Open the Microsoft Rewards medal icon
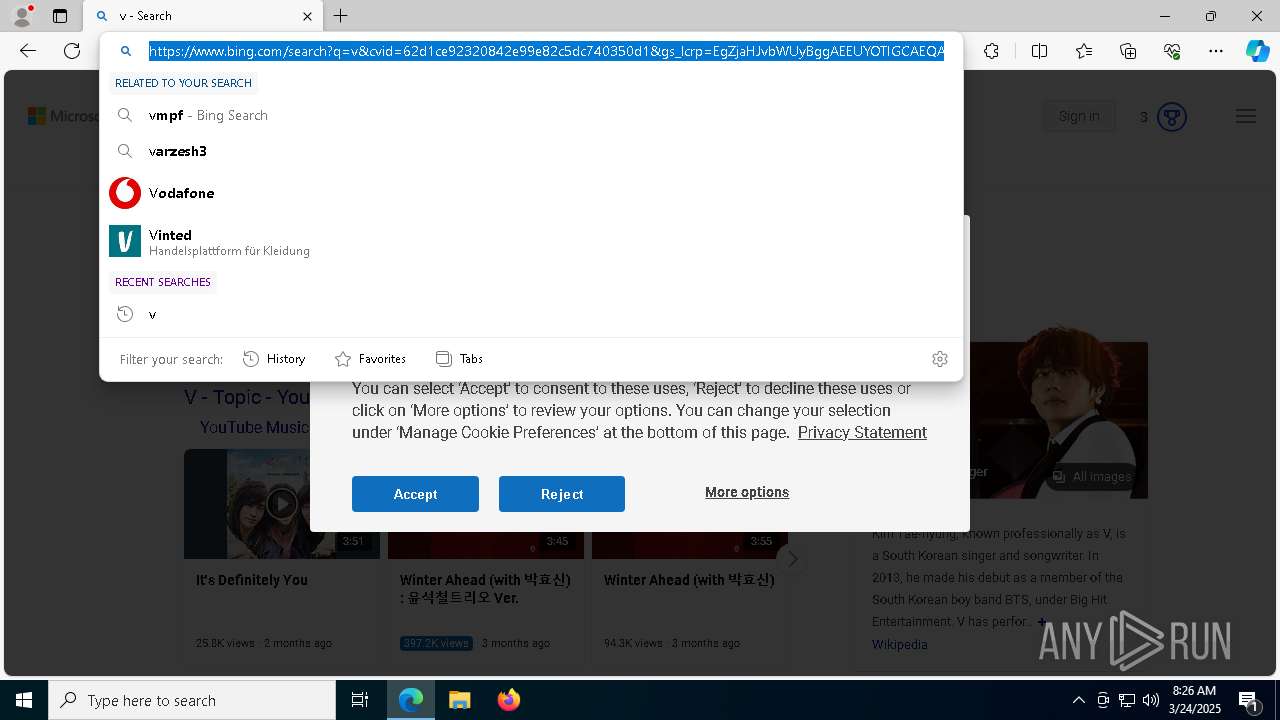The image size is (1280, 720). point(1171,117)
